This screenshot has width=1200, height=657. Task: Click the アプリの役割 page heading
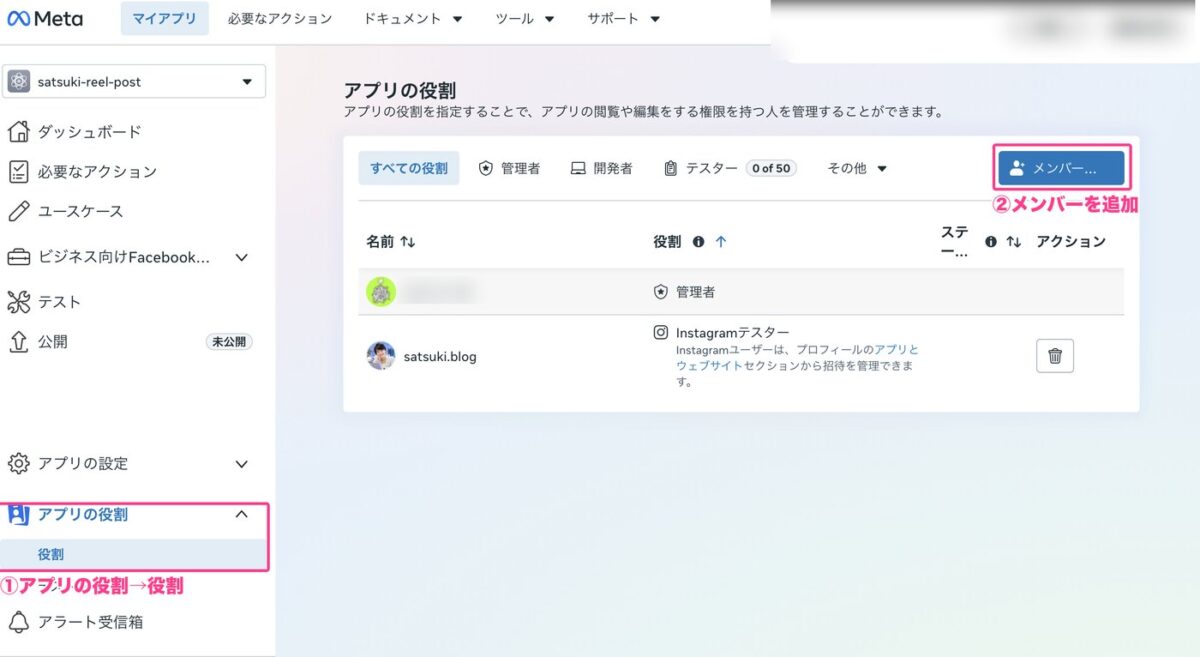400,91
